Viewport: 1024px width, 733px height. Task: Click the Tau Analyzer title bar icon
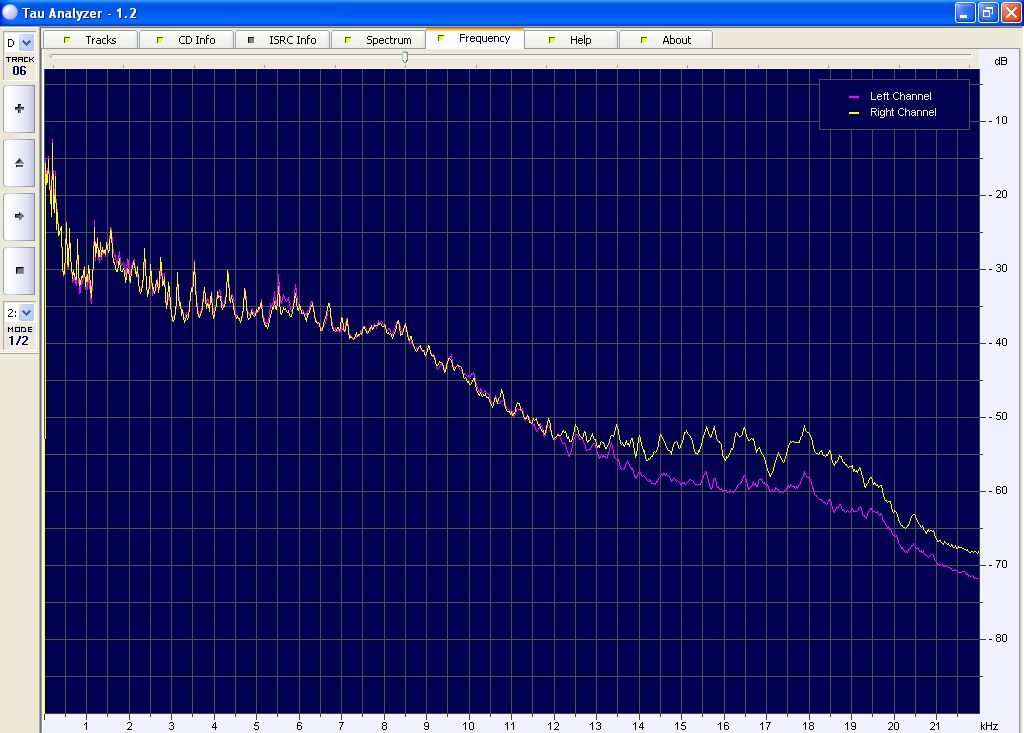tap(10, 12)
